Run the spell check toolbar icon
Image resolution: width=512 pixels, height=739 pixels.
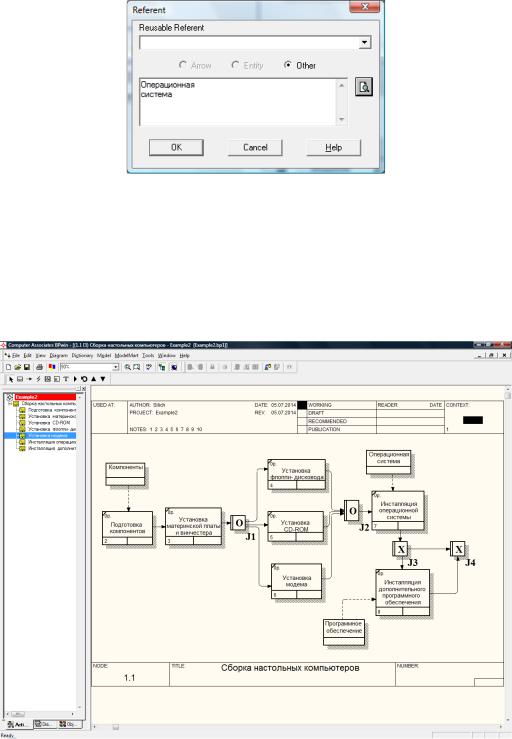tap(149, 367)
